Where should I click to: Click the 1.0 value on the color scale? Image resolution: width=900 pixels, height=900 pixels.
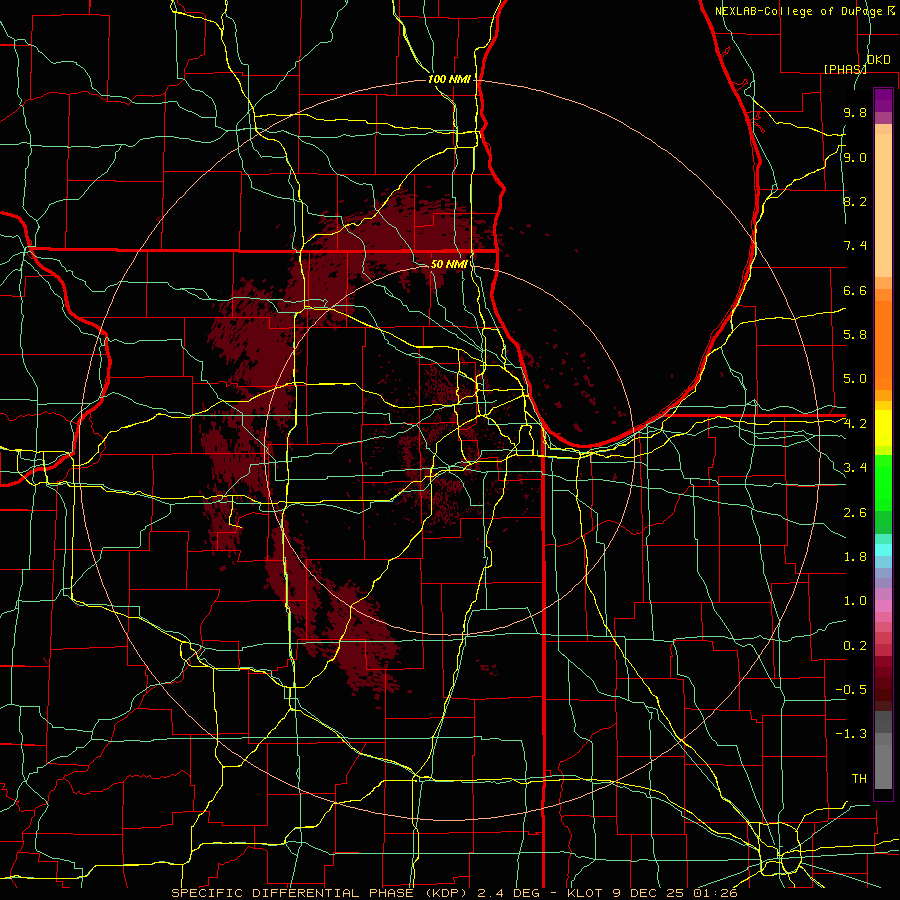point(855,601)
